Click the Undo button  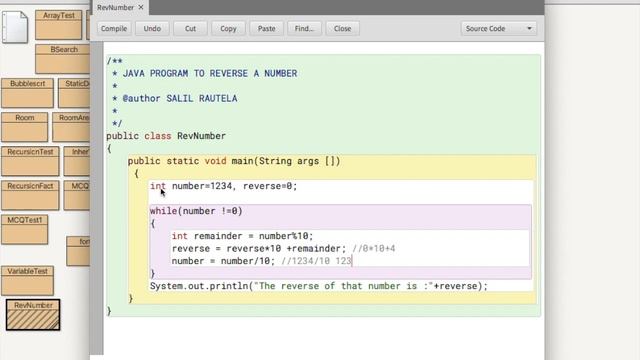152,29
